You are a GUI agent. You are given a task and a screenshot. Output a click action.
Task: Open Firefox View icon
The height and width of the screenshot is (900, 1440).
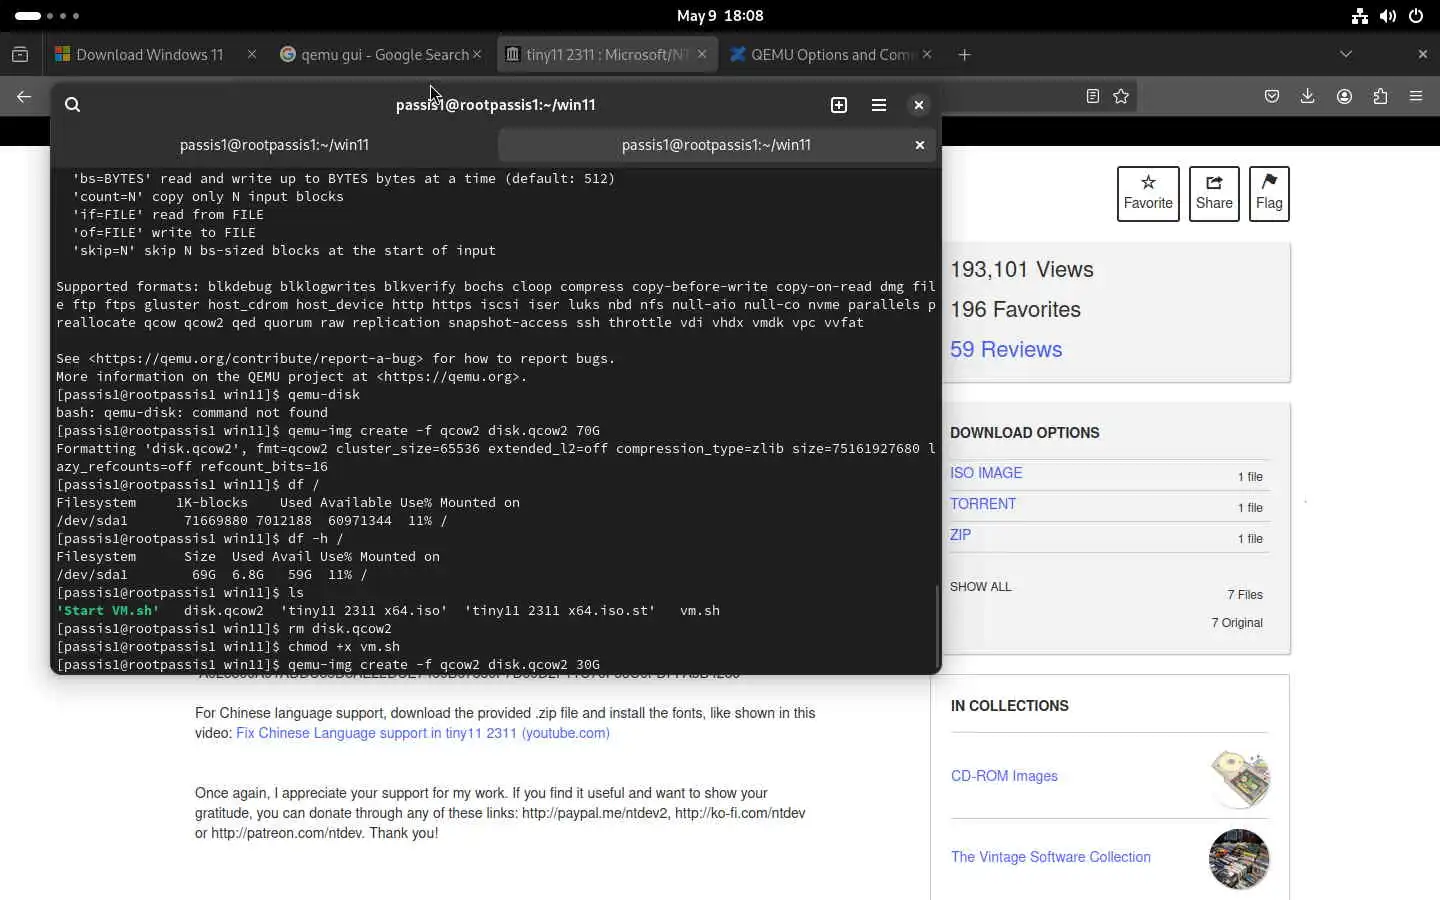(x=20, y=55)
